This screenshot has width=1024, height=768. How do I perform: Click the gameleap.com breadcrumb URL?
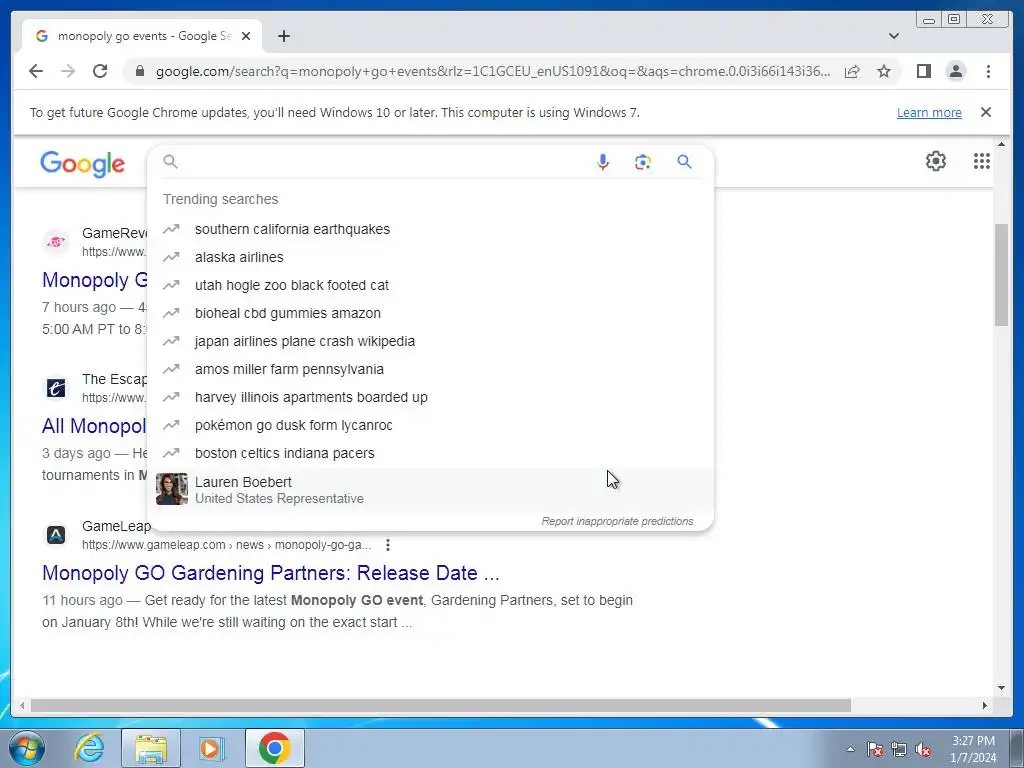[227, 545]
